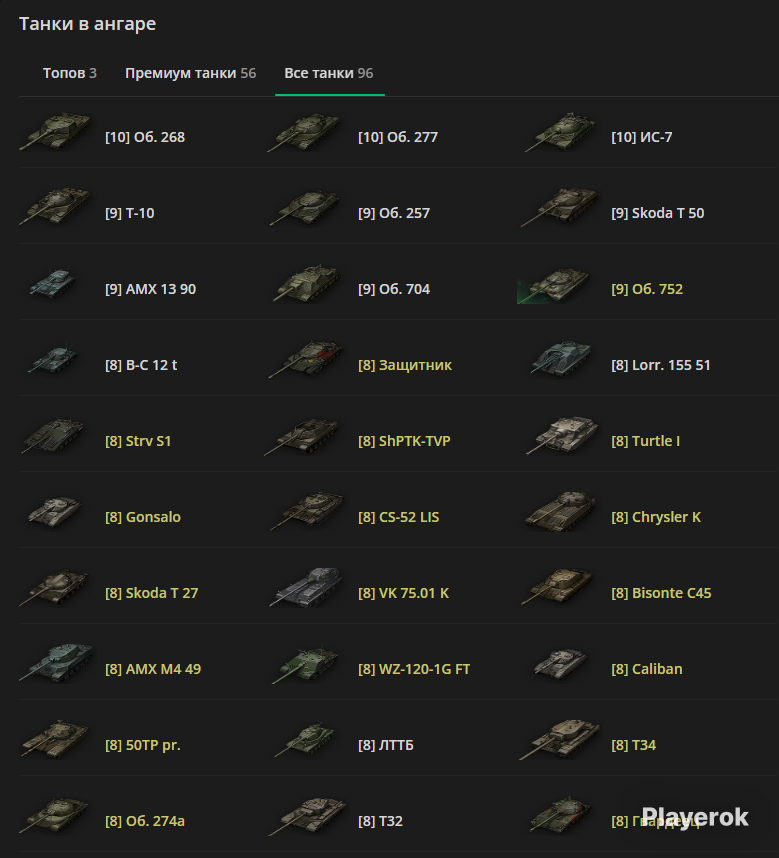Select the text [8] Strv S1
This screenshot has width=779, height=858.
[x=138, y=442]
